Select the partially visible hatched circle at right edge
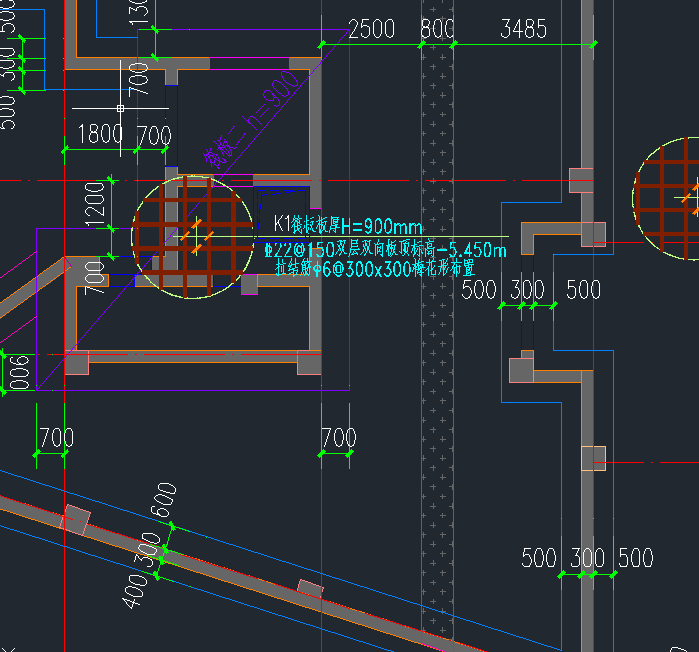Screen dimensions: 699x652 pos(666,198)
